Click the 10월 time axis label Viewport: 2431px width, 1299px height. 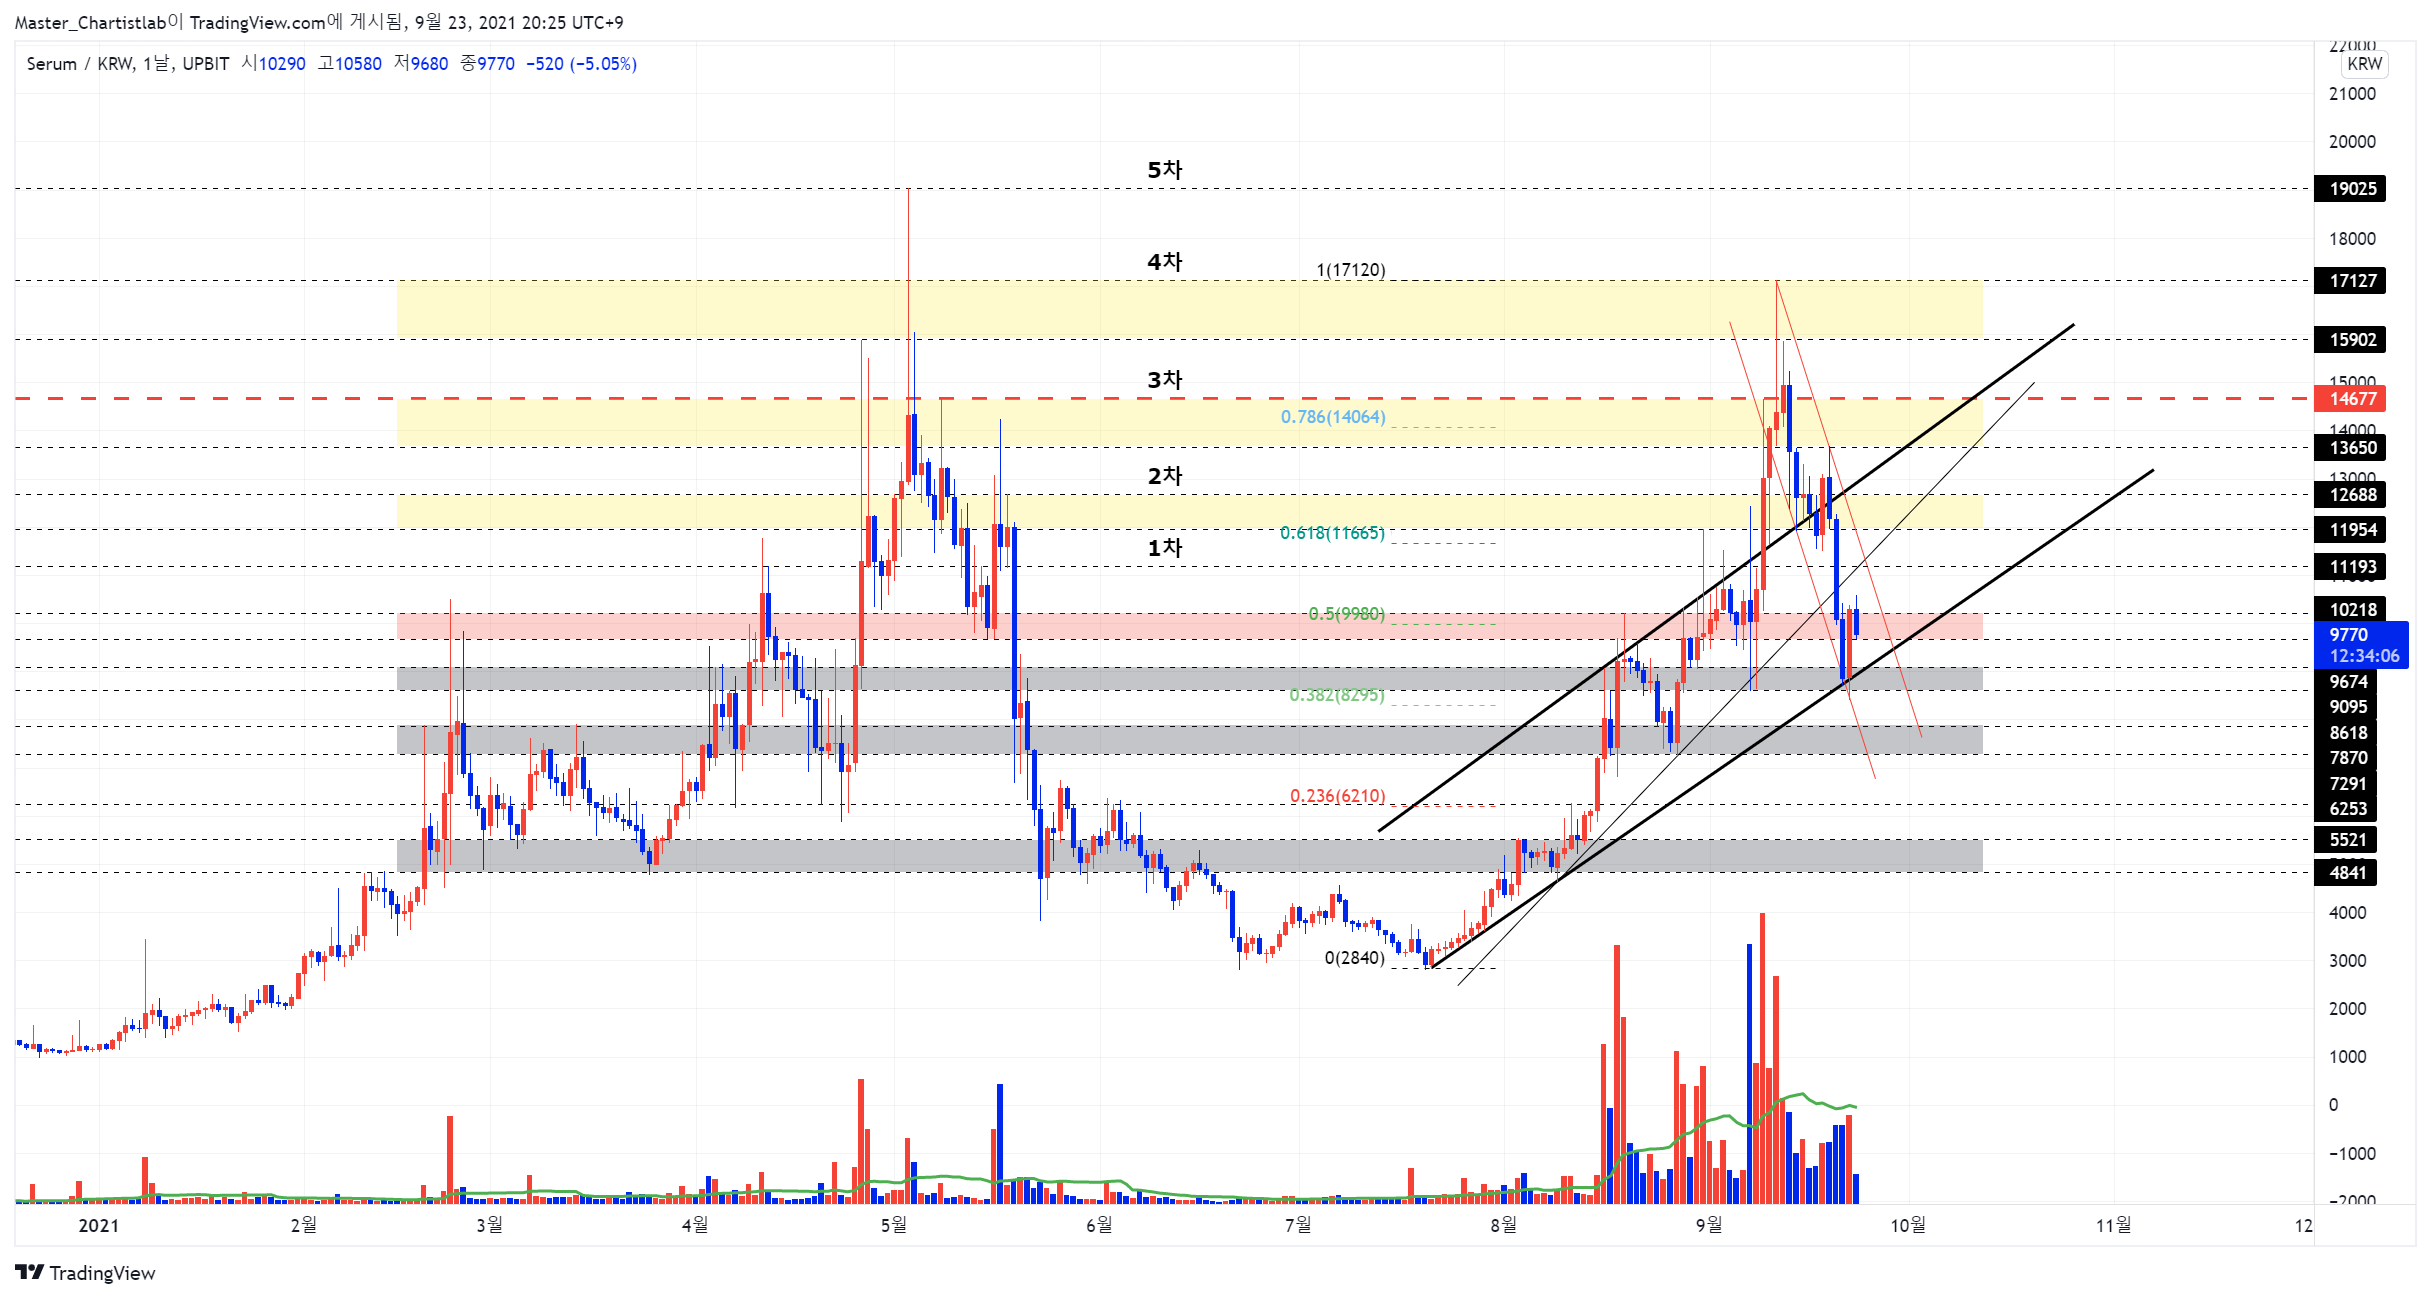[1908, 1225]
